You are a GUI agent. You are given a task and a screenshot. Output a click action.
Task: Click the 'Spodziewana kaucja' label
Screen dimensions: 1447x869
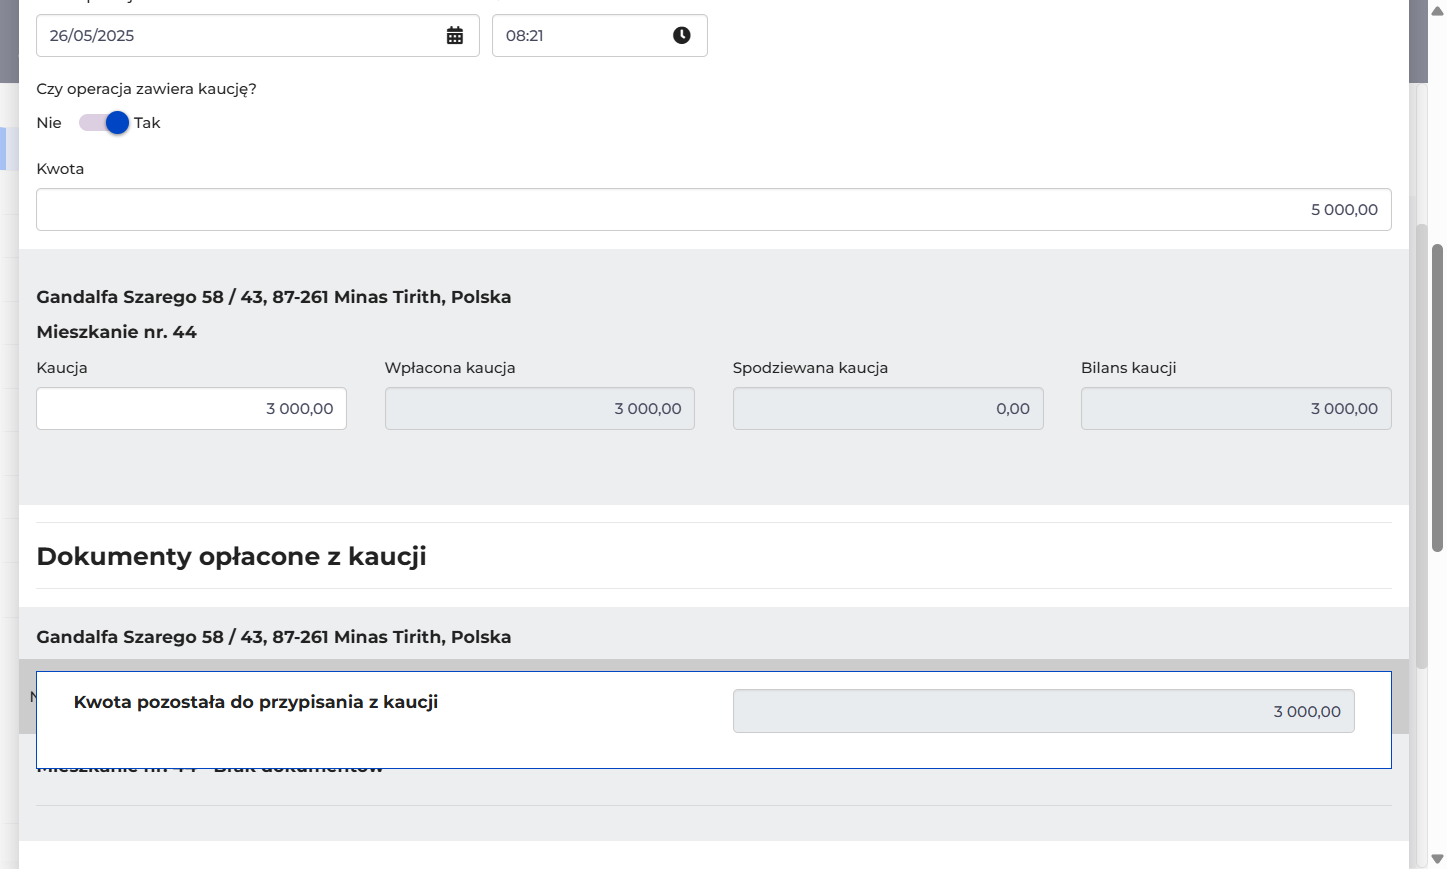tap(810, 368)
